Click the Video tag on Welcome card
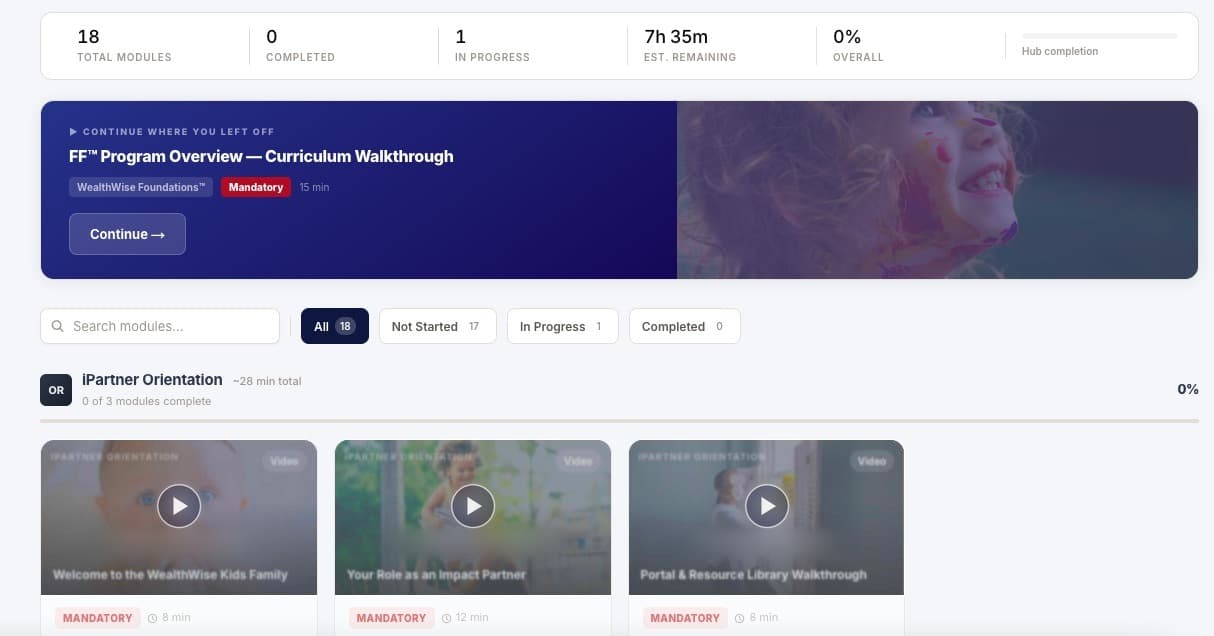This screenshot has width=1214, height=636. coord(284,461)
